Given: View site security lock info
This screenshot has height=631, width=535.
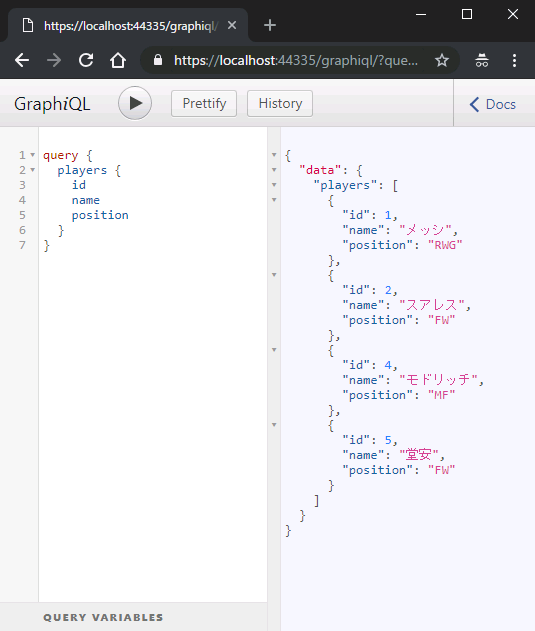Looking at the screenshot, I should click(x=158, y=60).
